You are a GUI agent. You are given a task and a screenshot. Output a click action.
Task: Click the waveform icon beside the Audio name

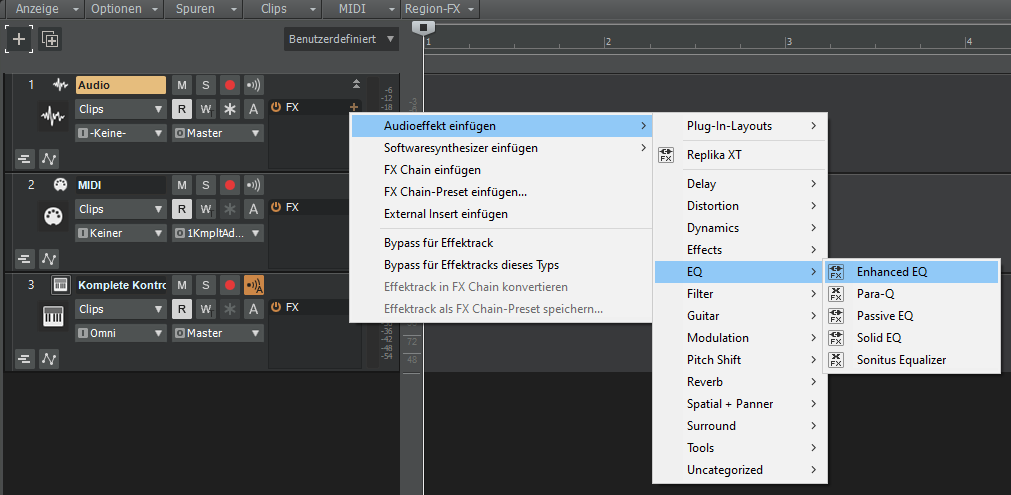tap(61, 85)
